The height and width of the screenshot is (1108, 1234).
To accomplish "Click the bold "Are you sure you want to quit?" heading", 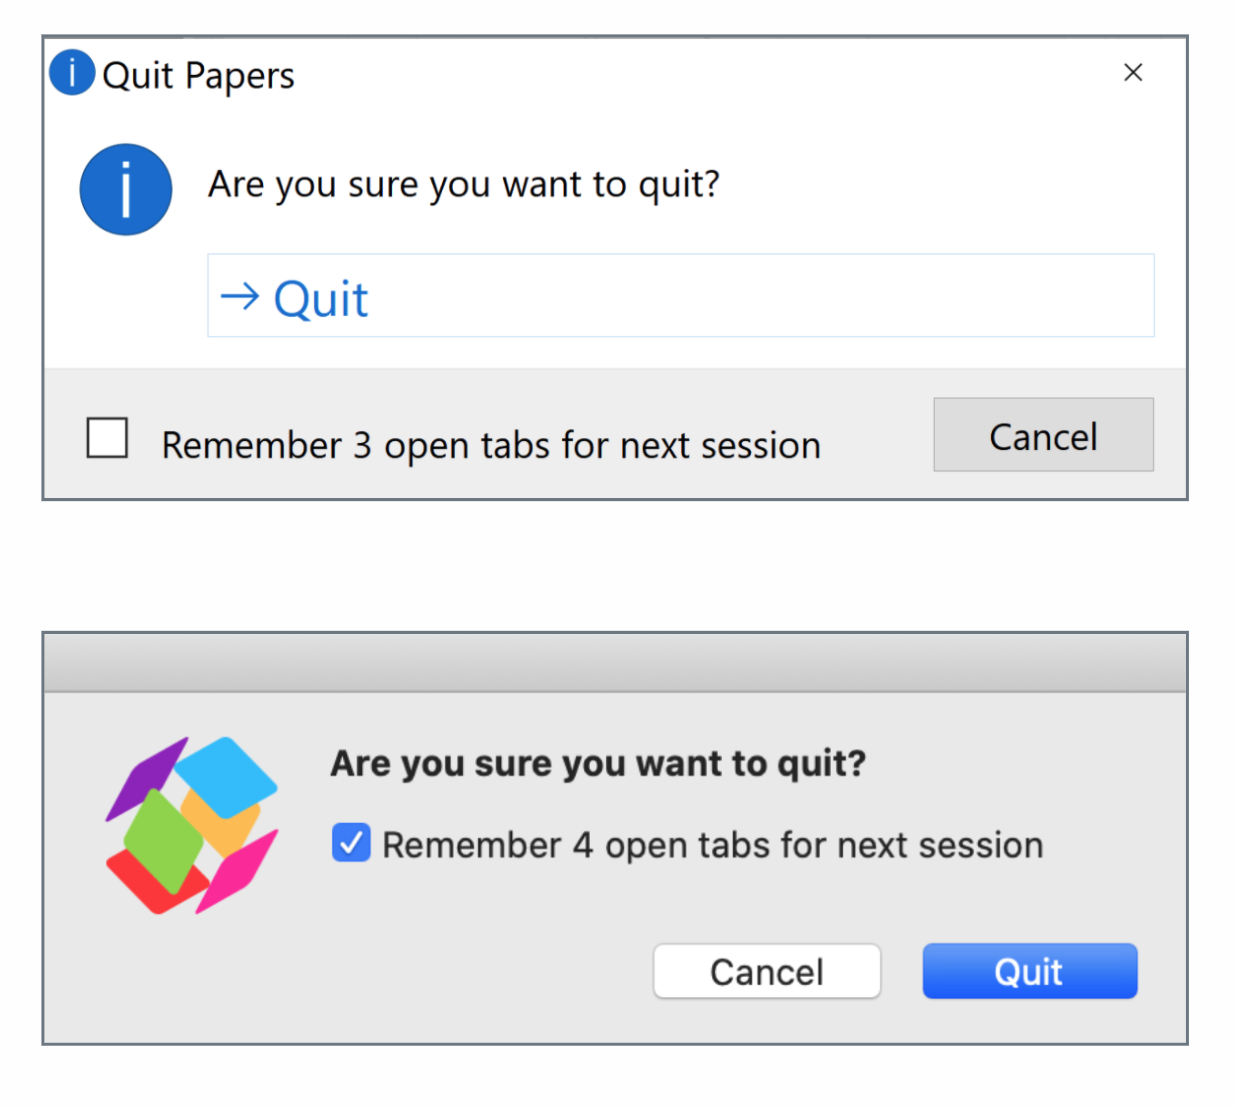I will pos(598,763).
